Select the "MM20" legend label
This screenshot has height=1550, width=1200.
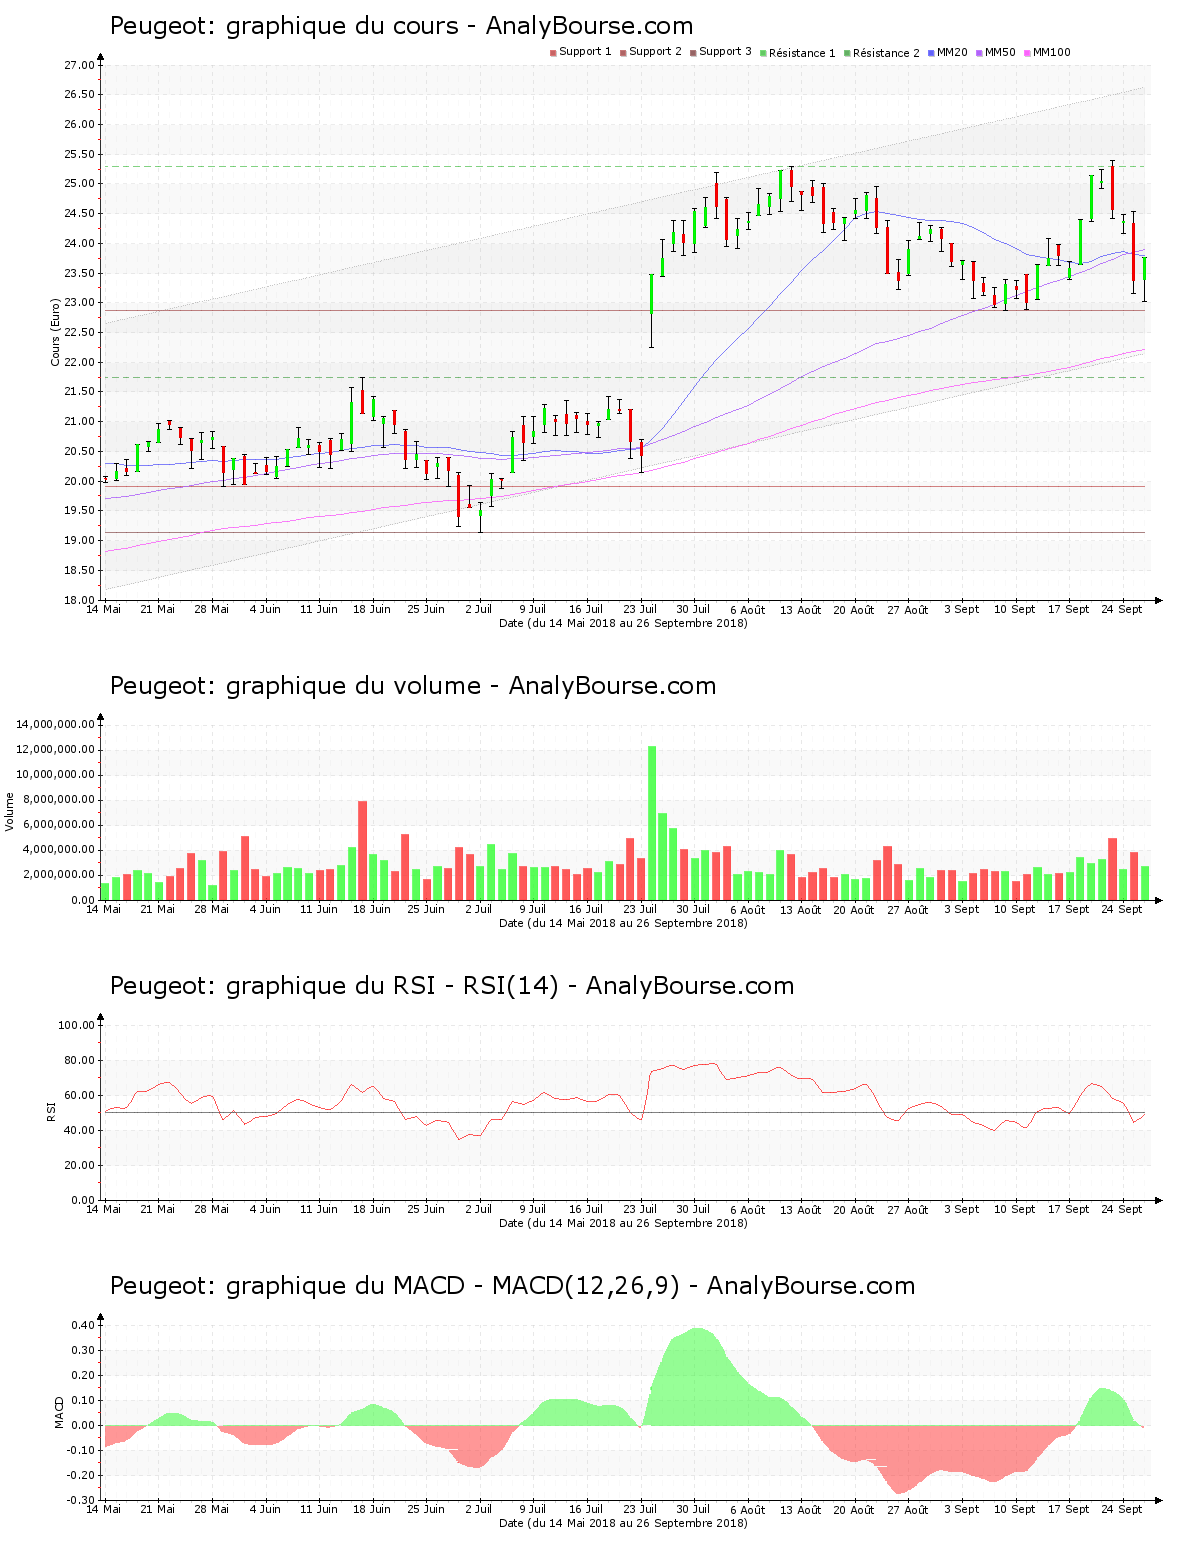click(952, 52)
